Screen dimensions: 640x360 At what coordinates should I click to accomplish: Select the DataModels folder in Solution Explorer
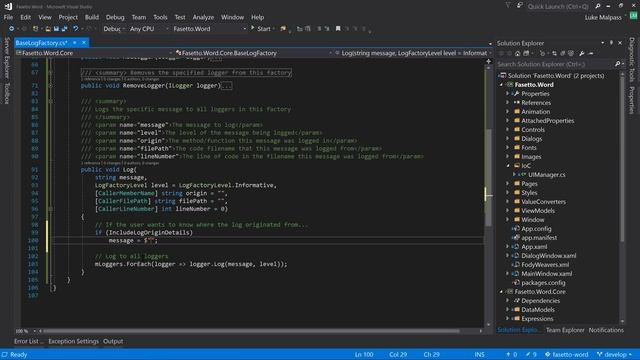(x=538, y=309)
